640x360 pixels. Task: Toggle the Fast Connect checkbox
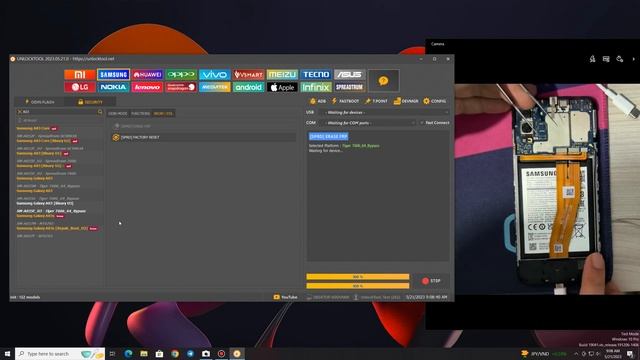pyautogui.click(x=435, y=123)
